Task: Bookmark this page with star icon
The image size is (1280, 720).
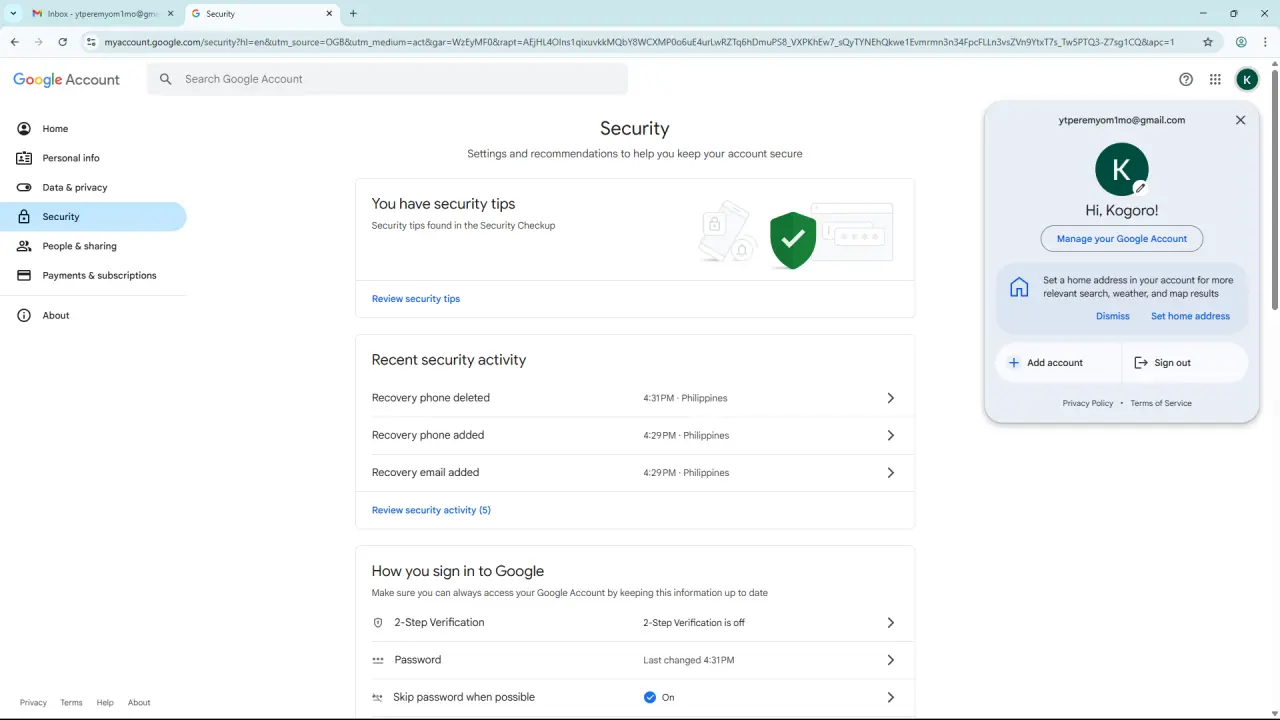Action: click(x=1208, y=42)
